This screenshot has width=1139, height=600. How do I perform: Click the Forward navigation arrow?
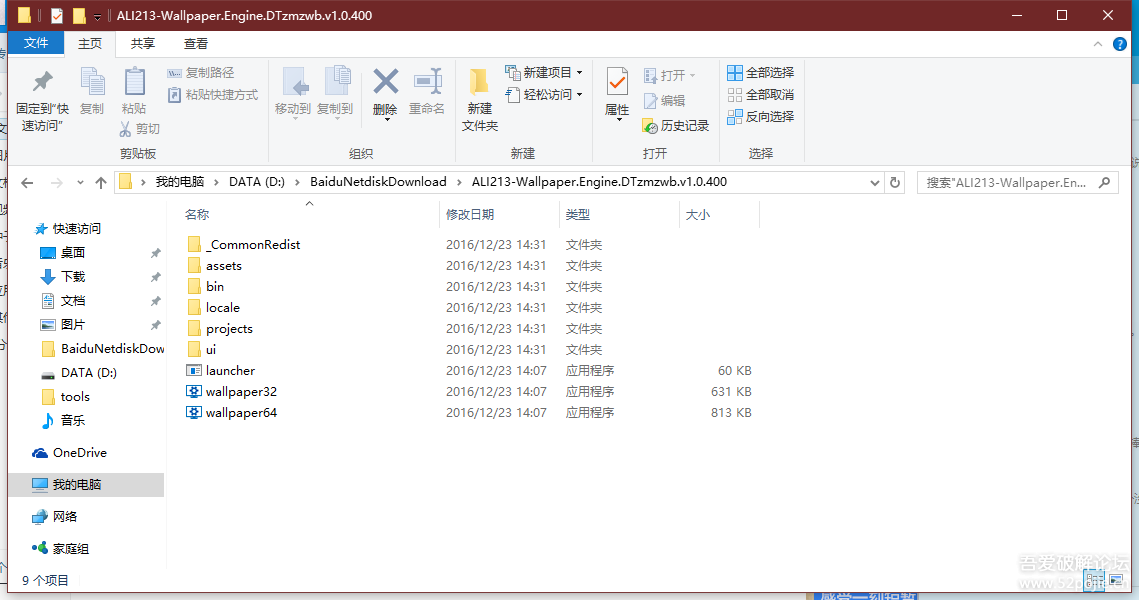(x=56, y=183)
